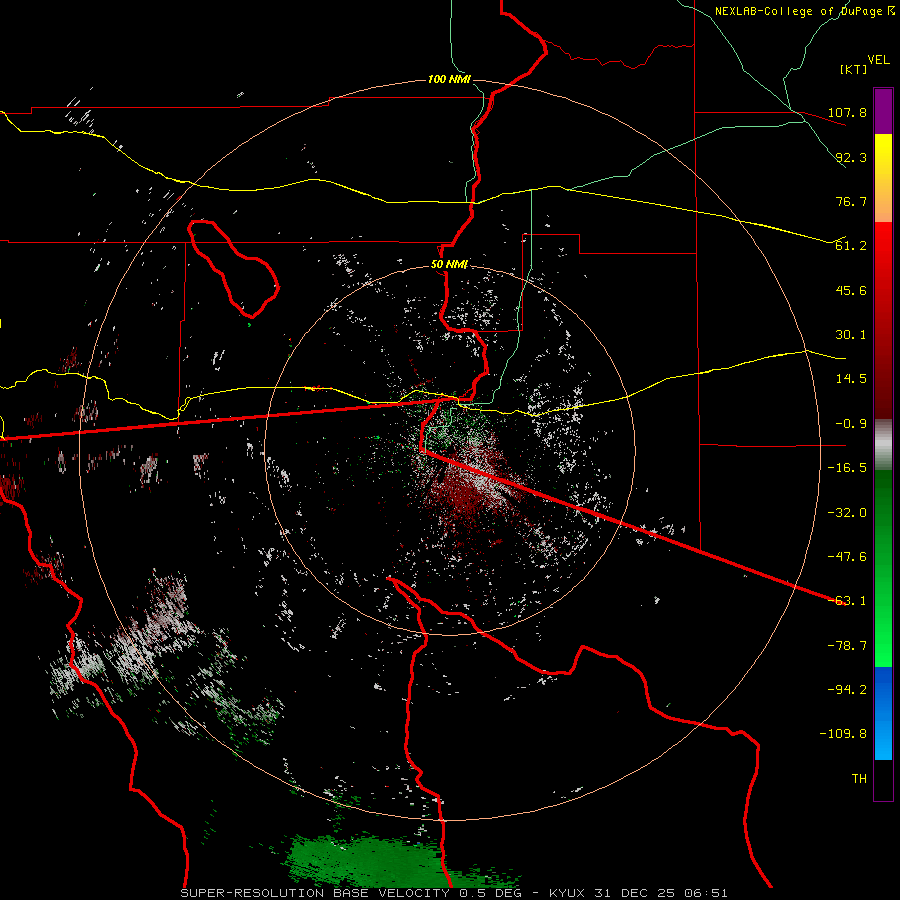Click the 61.2 velocity scale value

coord(851,246)
